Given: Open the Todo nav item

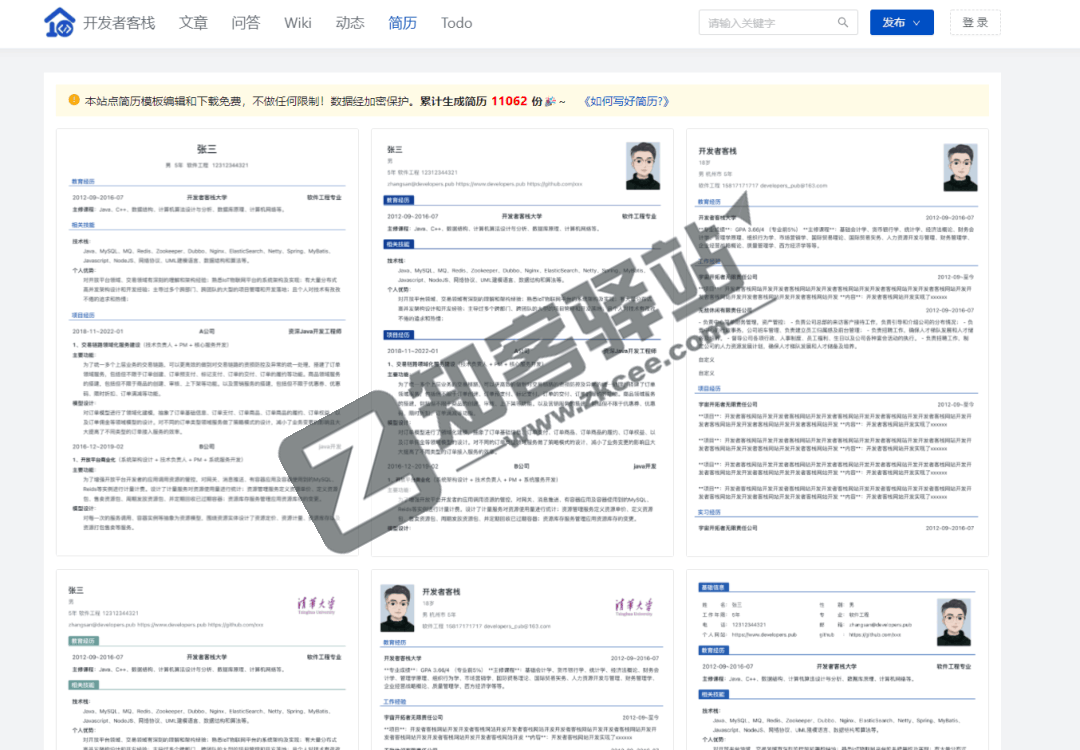Looking at the screenshot, I should tap(457, 23).
